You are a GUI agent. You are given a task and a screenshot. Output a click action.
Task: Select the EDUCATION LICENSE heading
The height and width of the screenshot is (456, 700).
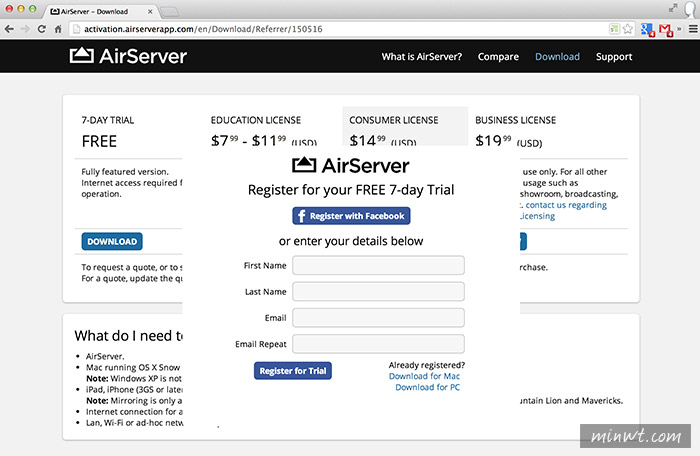pyautogui.click(x=256, y=120)
